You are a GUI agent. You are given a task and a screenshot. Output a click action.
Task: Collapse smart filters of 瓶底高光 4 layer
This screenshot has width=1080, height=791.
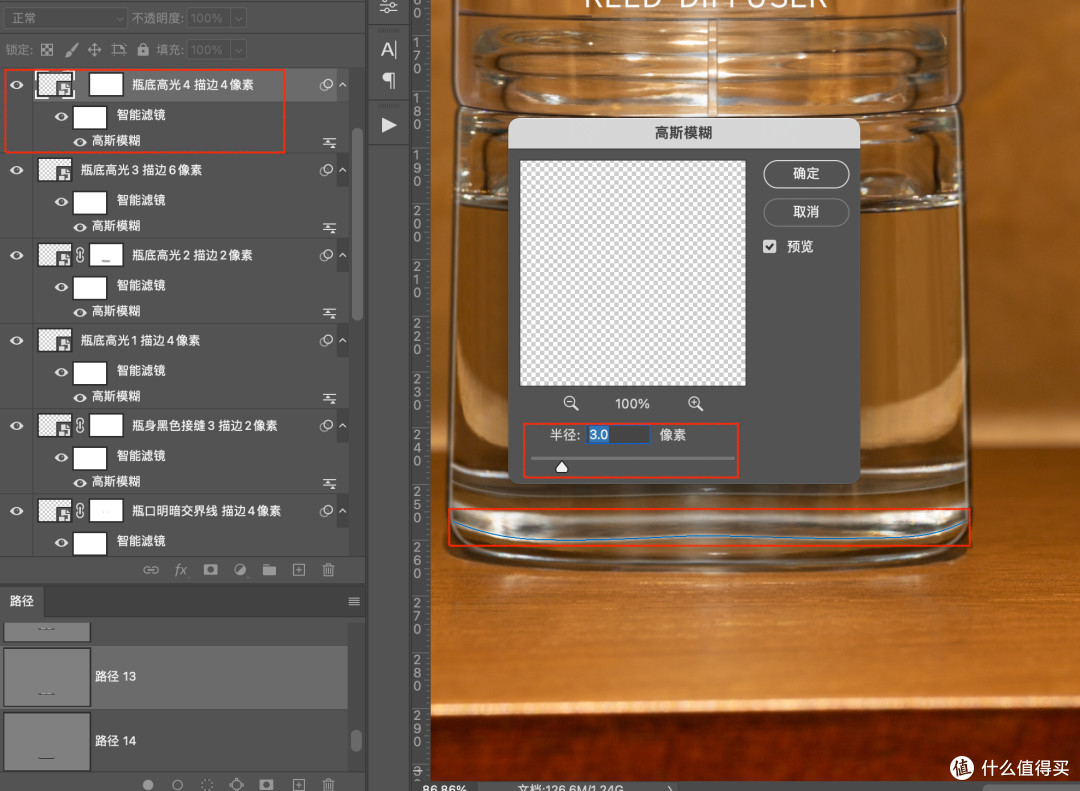[342, 85]
